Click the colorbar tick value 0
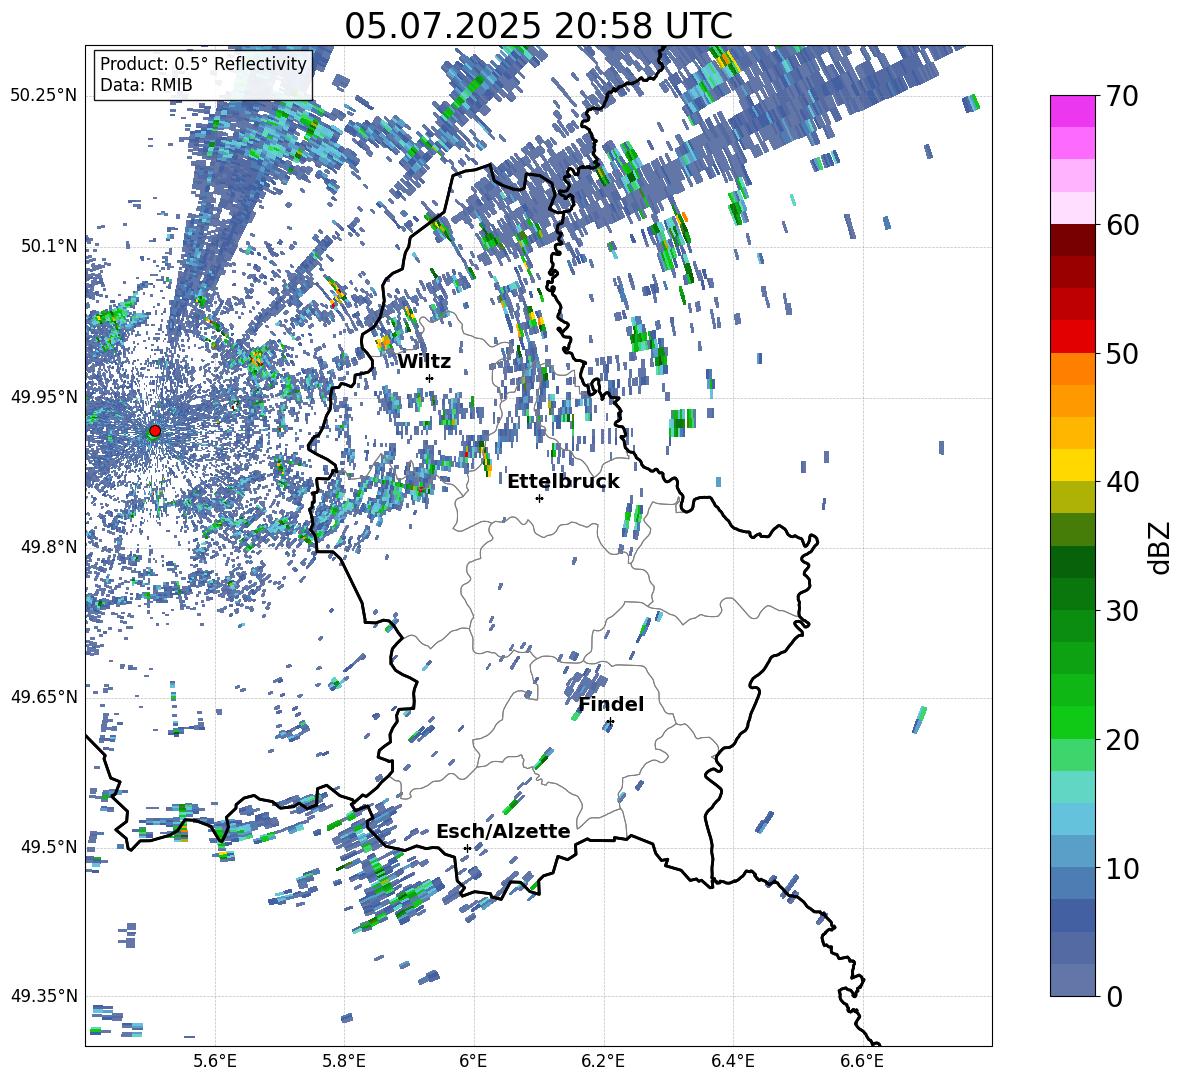Image resolution: width=1184 pixels, height=1081 pixels. click(1115, 996)
